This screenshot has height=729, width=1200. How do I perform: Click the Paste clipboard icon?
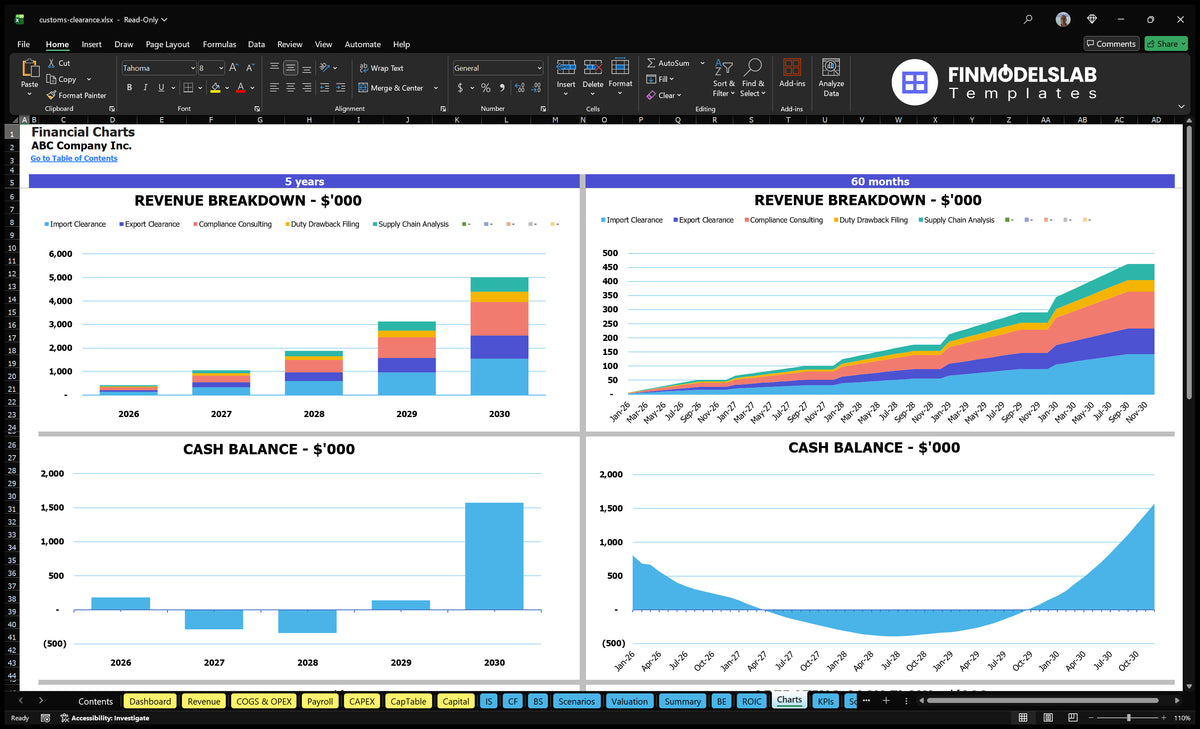point(30,70)
